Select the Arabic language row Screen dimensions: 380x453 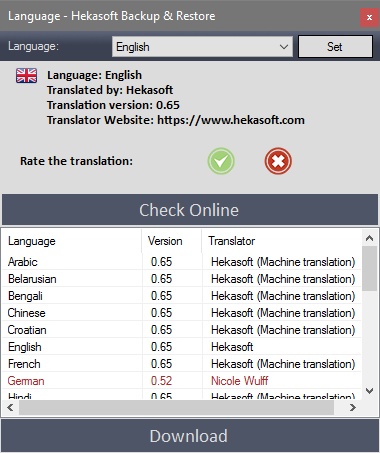[x=182, y=262]
